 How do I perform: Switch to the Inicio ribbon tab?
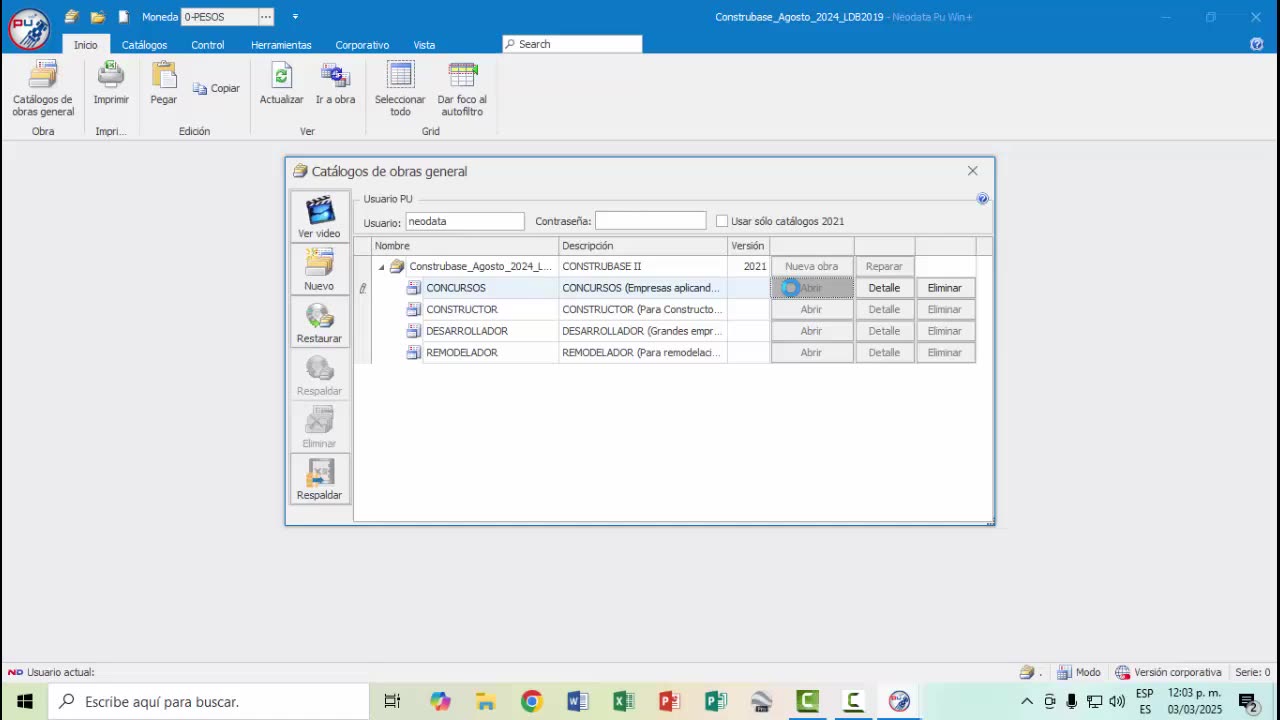[85, 45]
